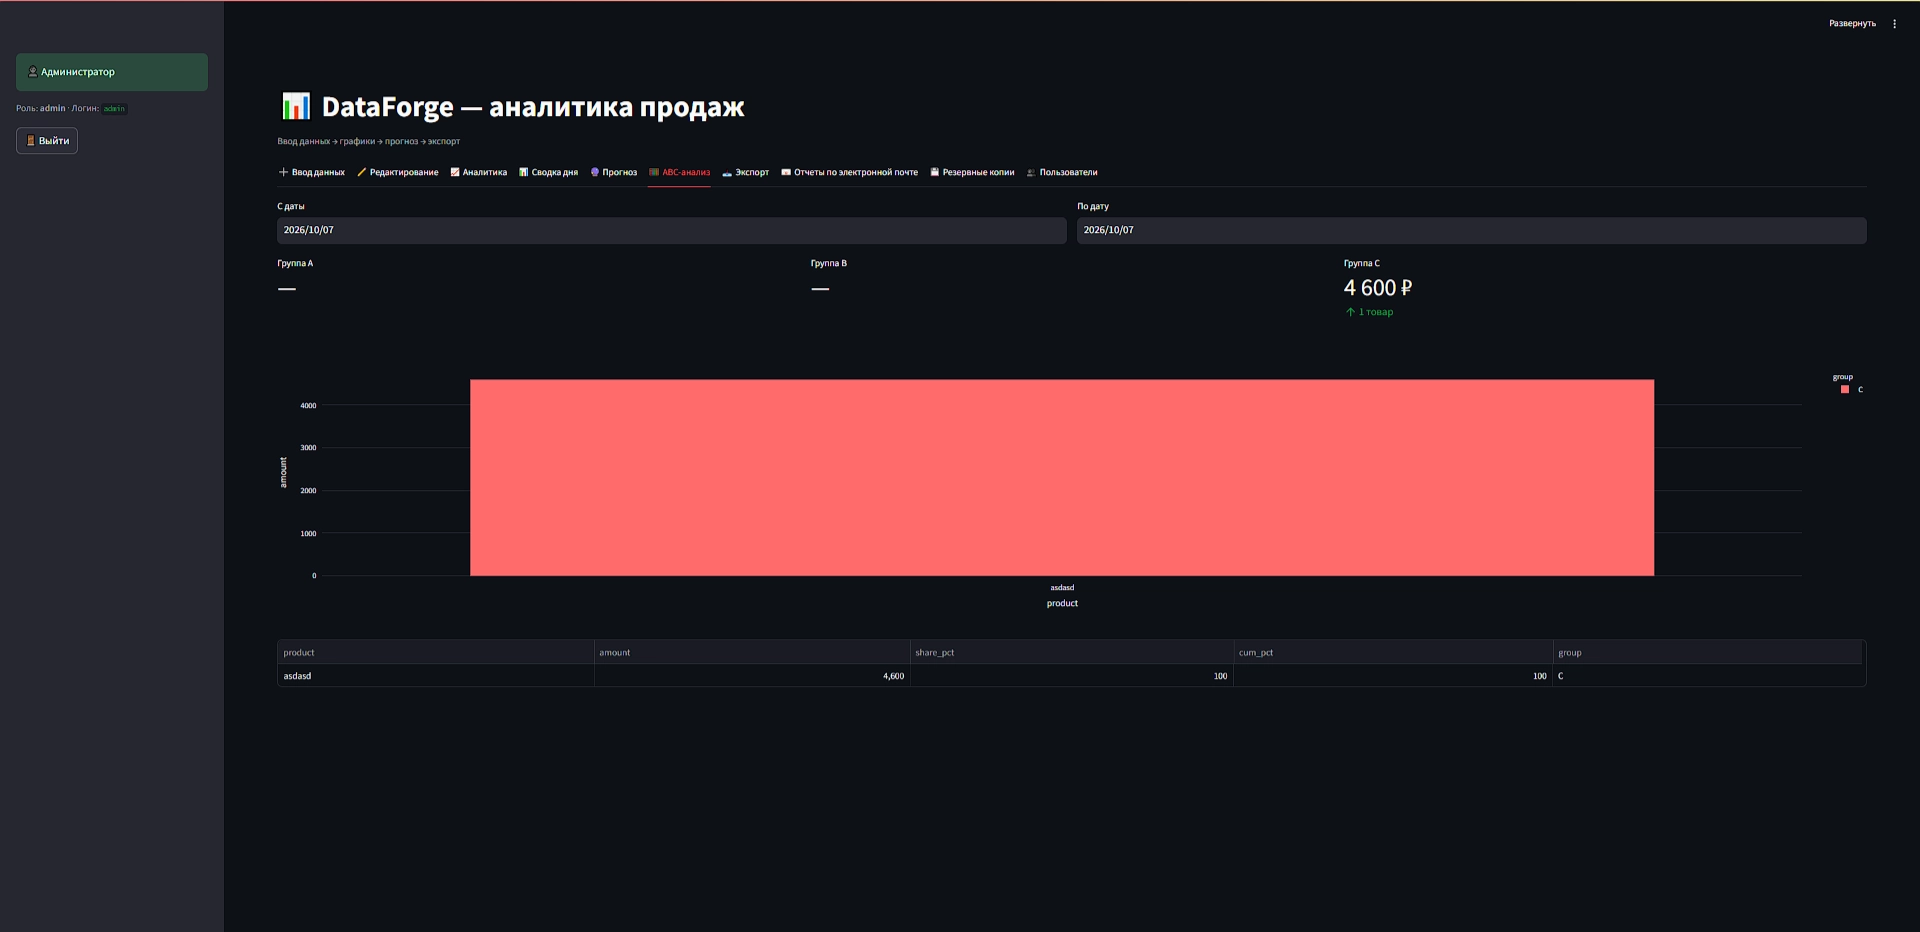Open the Ввод данных tab
Screen dimensions: 1920x932
[311, 172]
